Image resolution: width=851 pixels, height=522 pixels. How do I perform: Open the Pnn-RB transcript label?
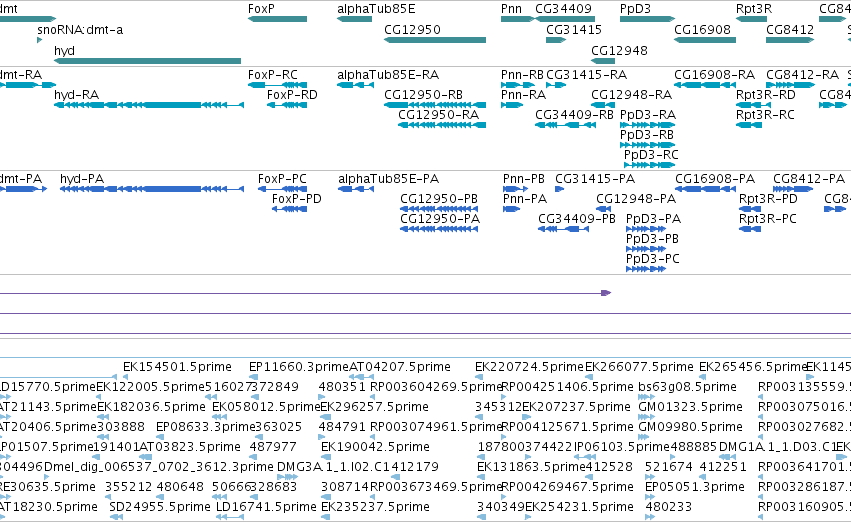[x=522, y=75]
